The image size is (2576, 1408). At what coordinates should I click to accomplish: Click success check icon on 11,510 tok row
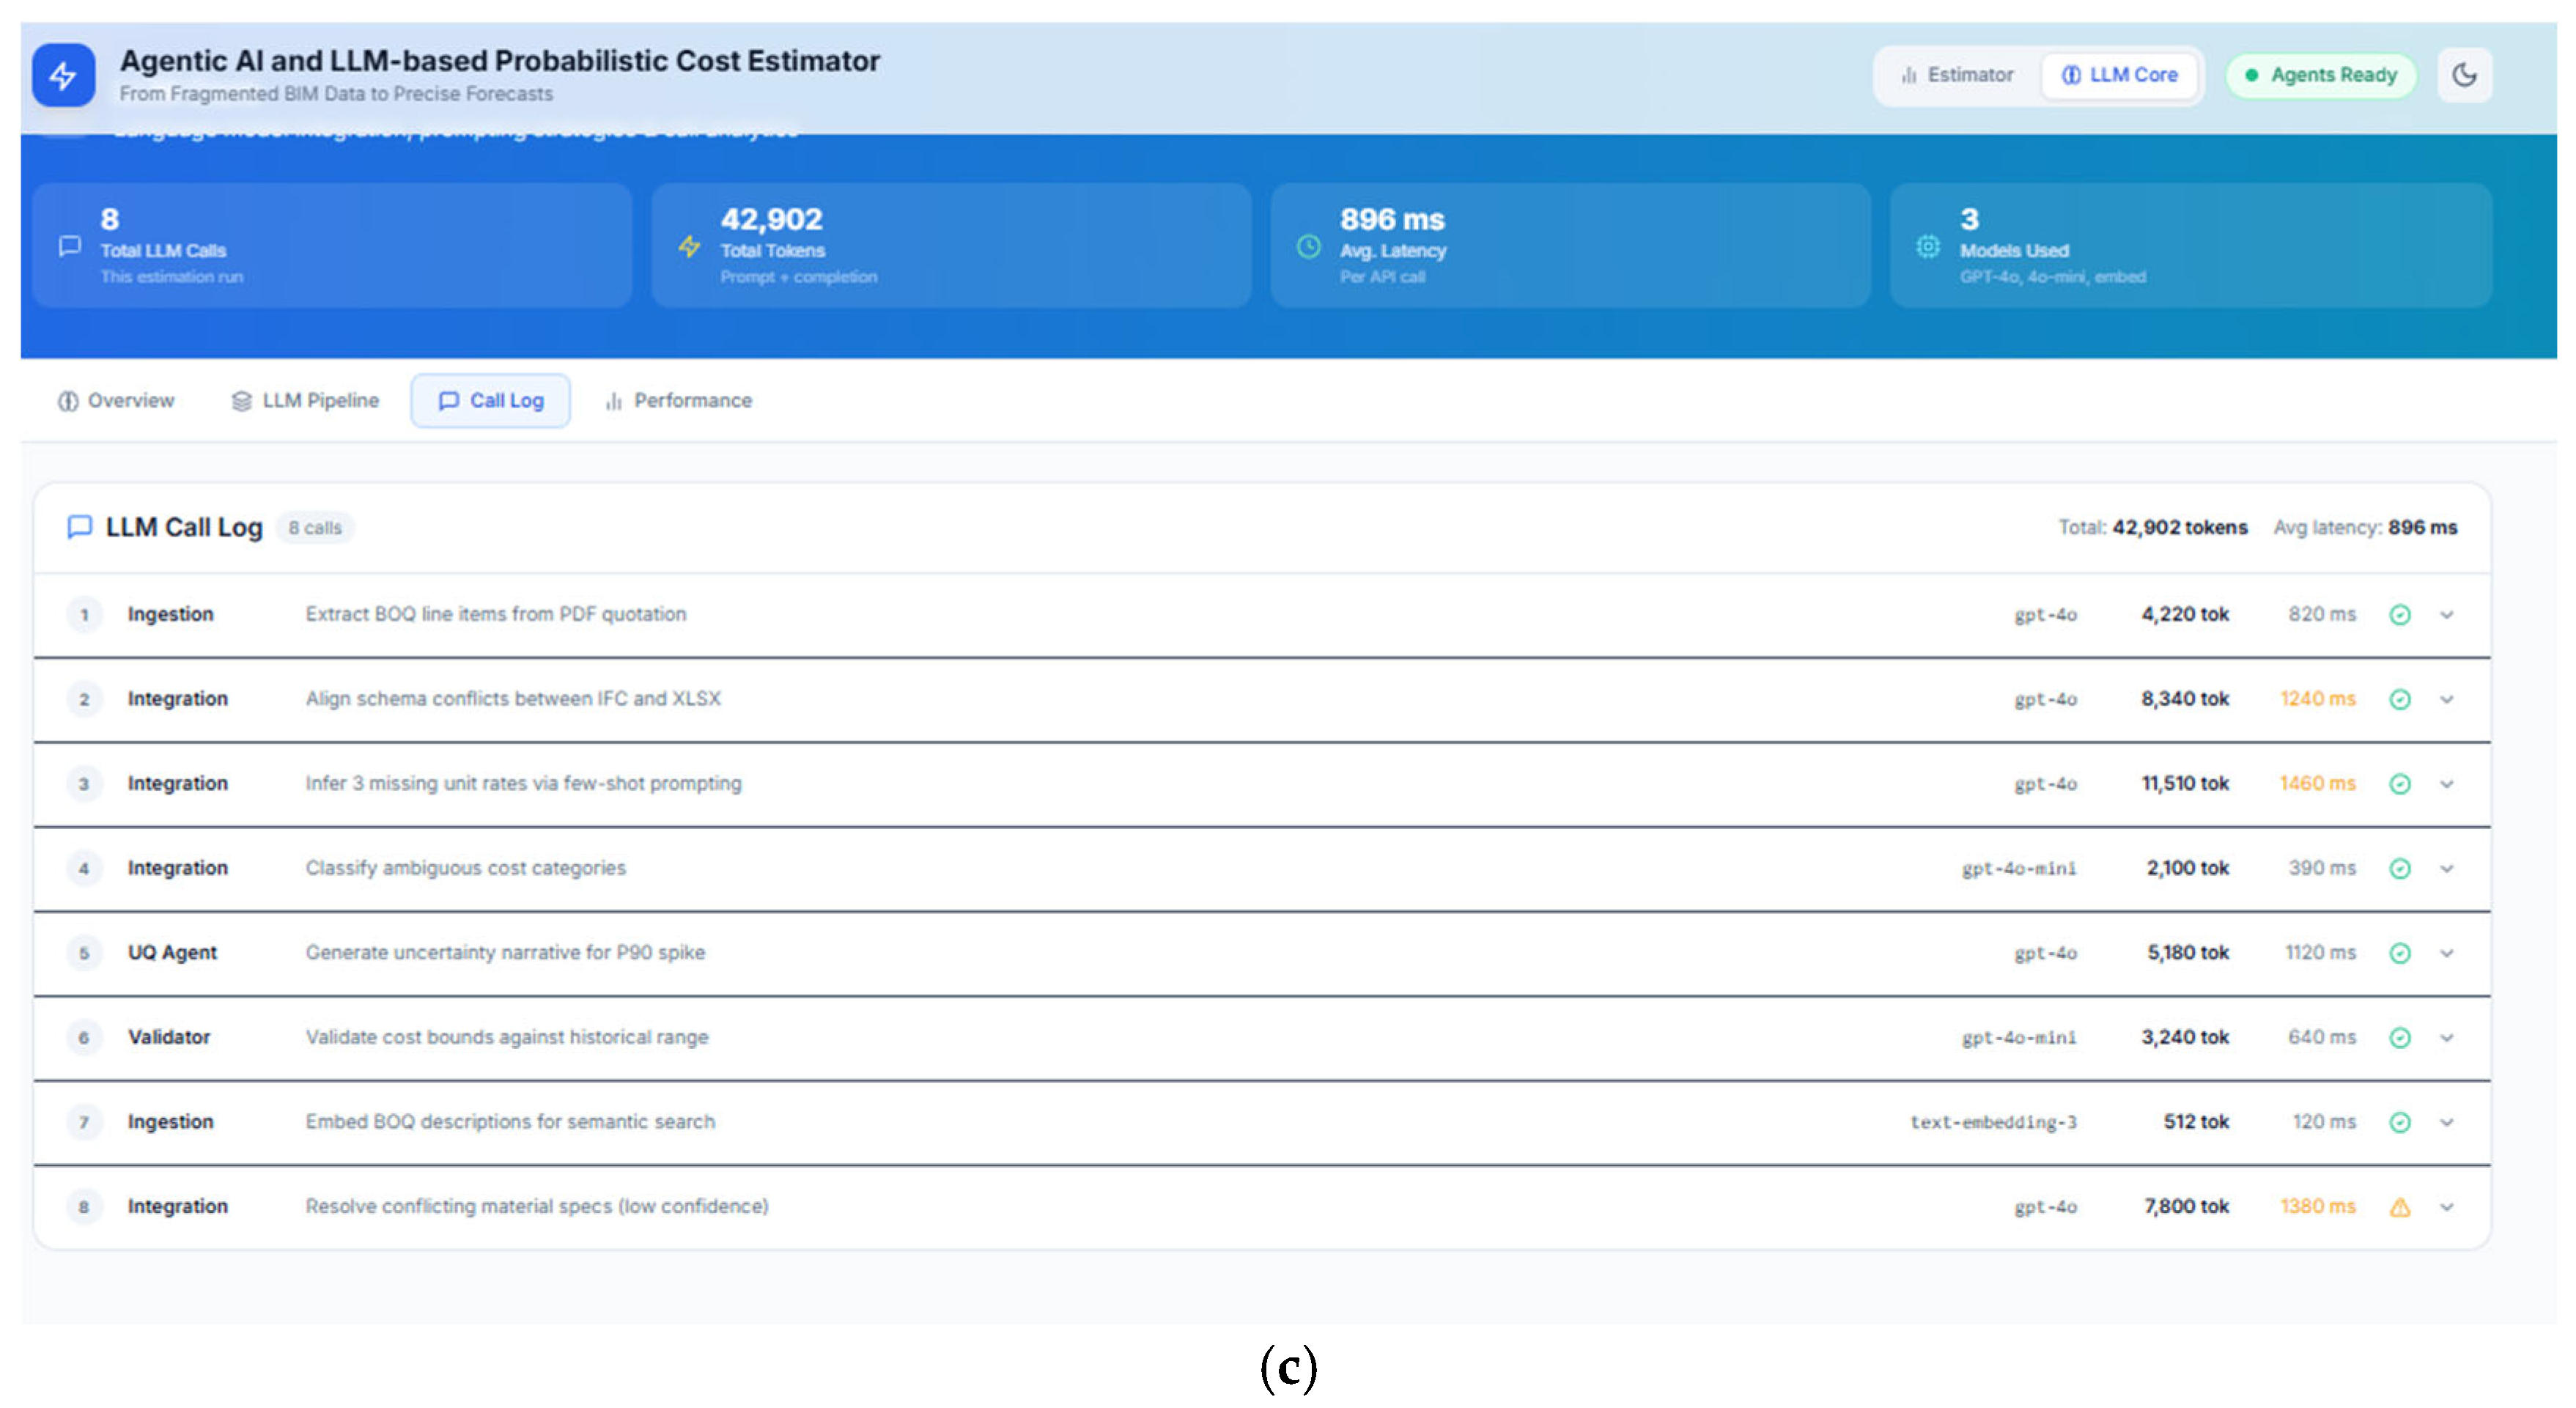2400,784
